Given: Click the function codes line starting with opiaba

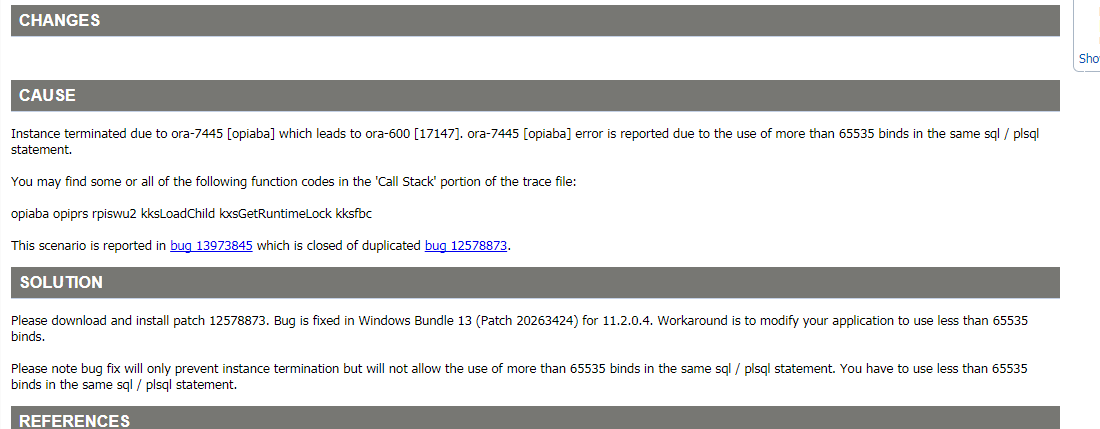Looking at the screenshot, I should pos(192,214).
